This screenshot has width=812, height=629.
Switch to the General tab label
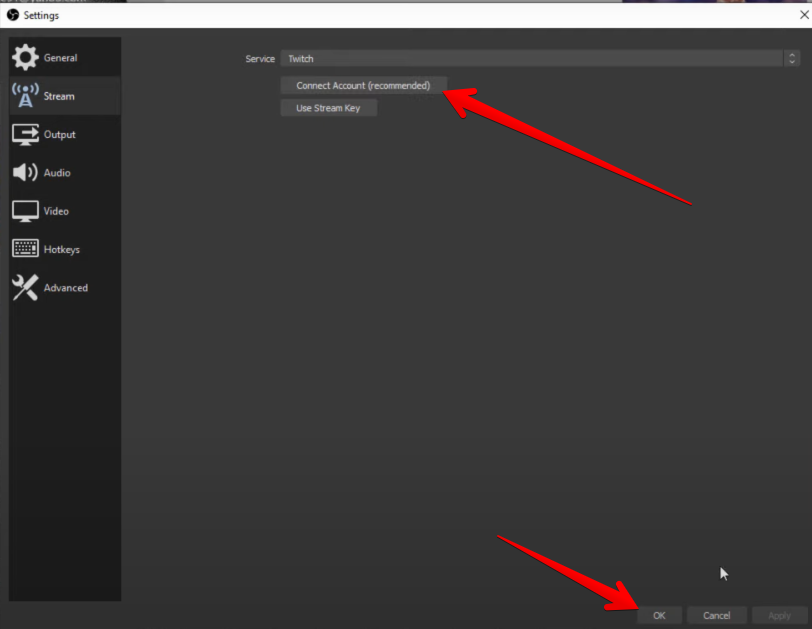click(61, 58)
